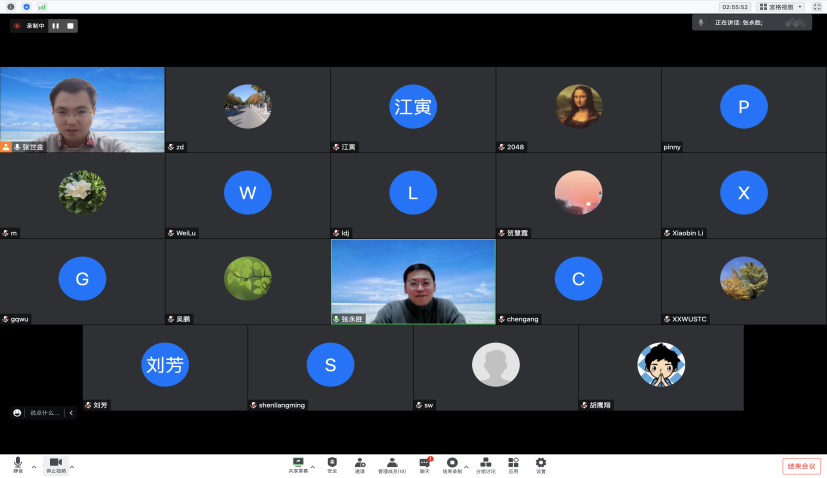This screenshot has height=478, width=827.
Task: Pause the ongoing recording
Action: 55,26
